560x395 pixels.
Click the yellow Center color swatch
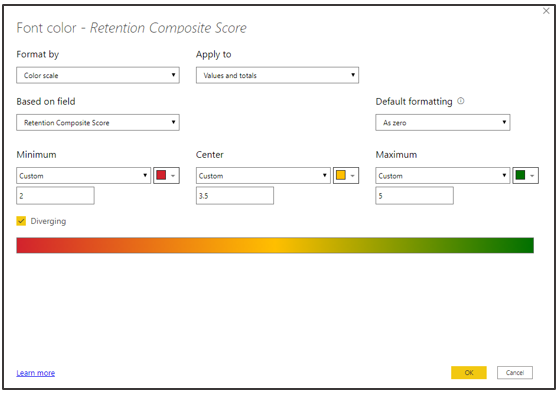tap(346, 176)
